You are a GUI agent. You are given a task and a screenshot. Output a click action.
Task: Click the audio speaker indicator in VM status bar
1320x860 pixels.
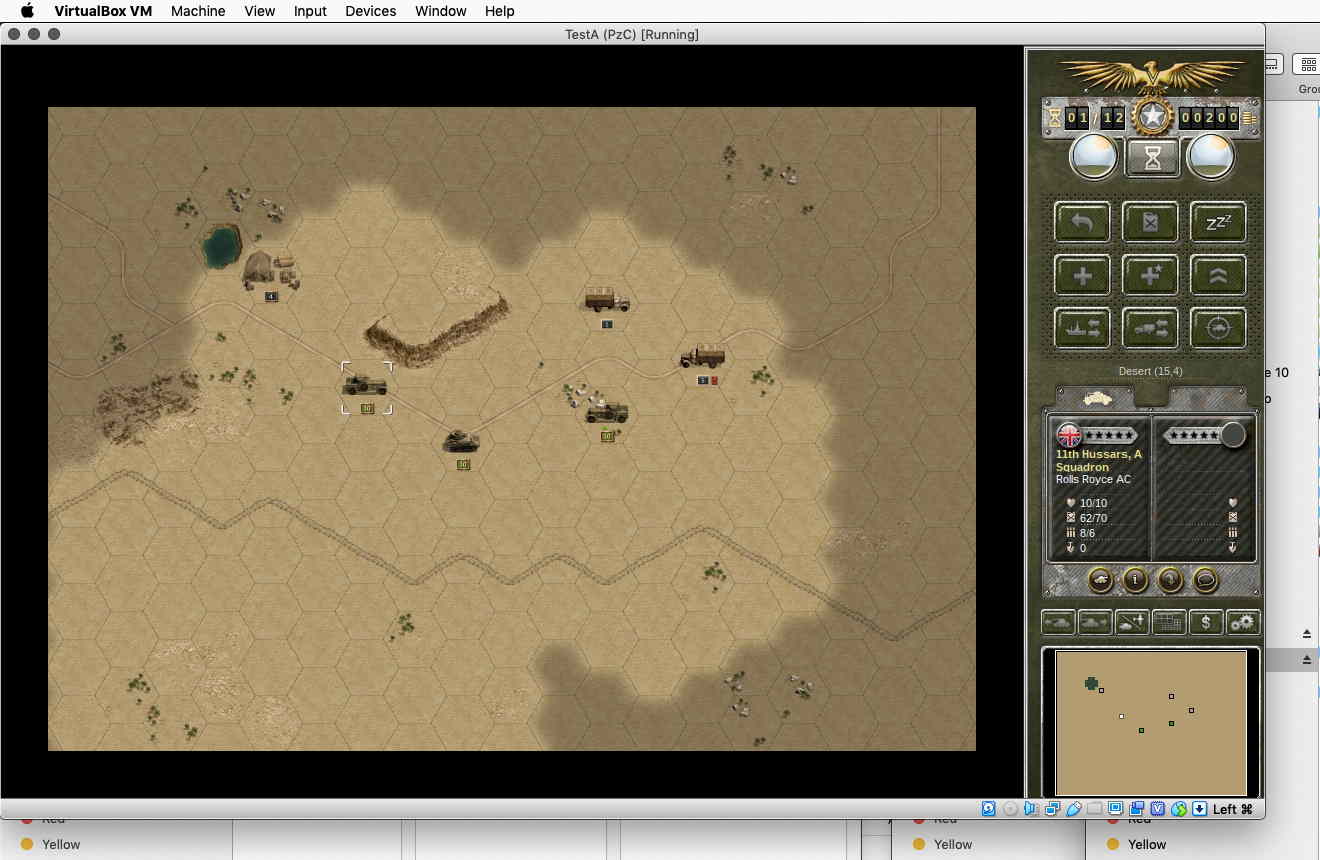pyautogui.click(x=1031, y=809)
